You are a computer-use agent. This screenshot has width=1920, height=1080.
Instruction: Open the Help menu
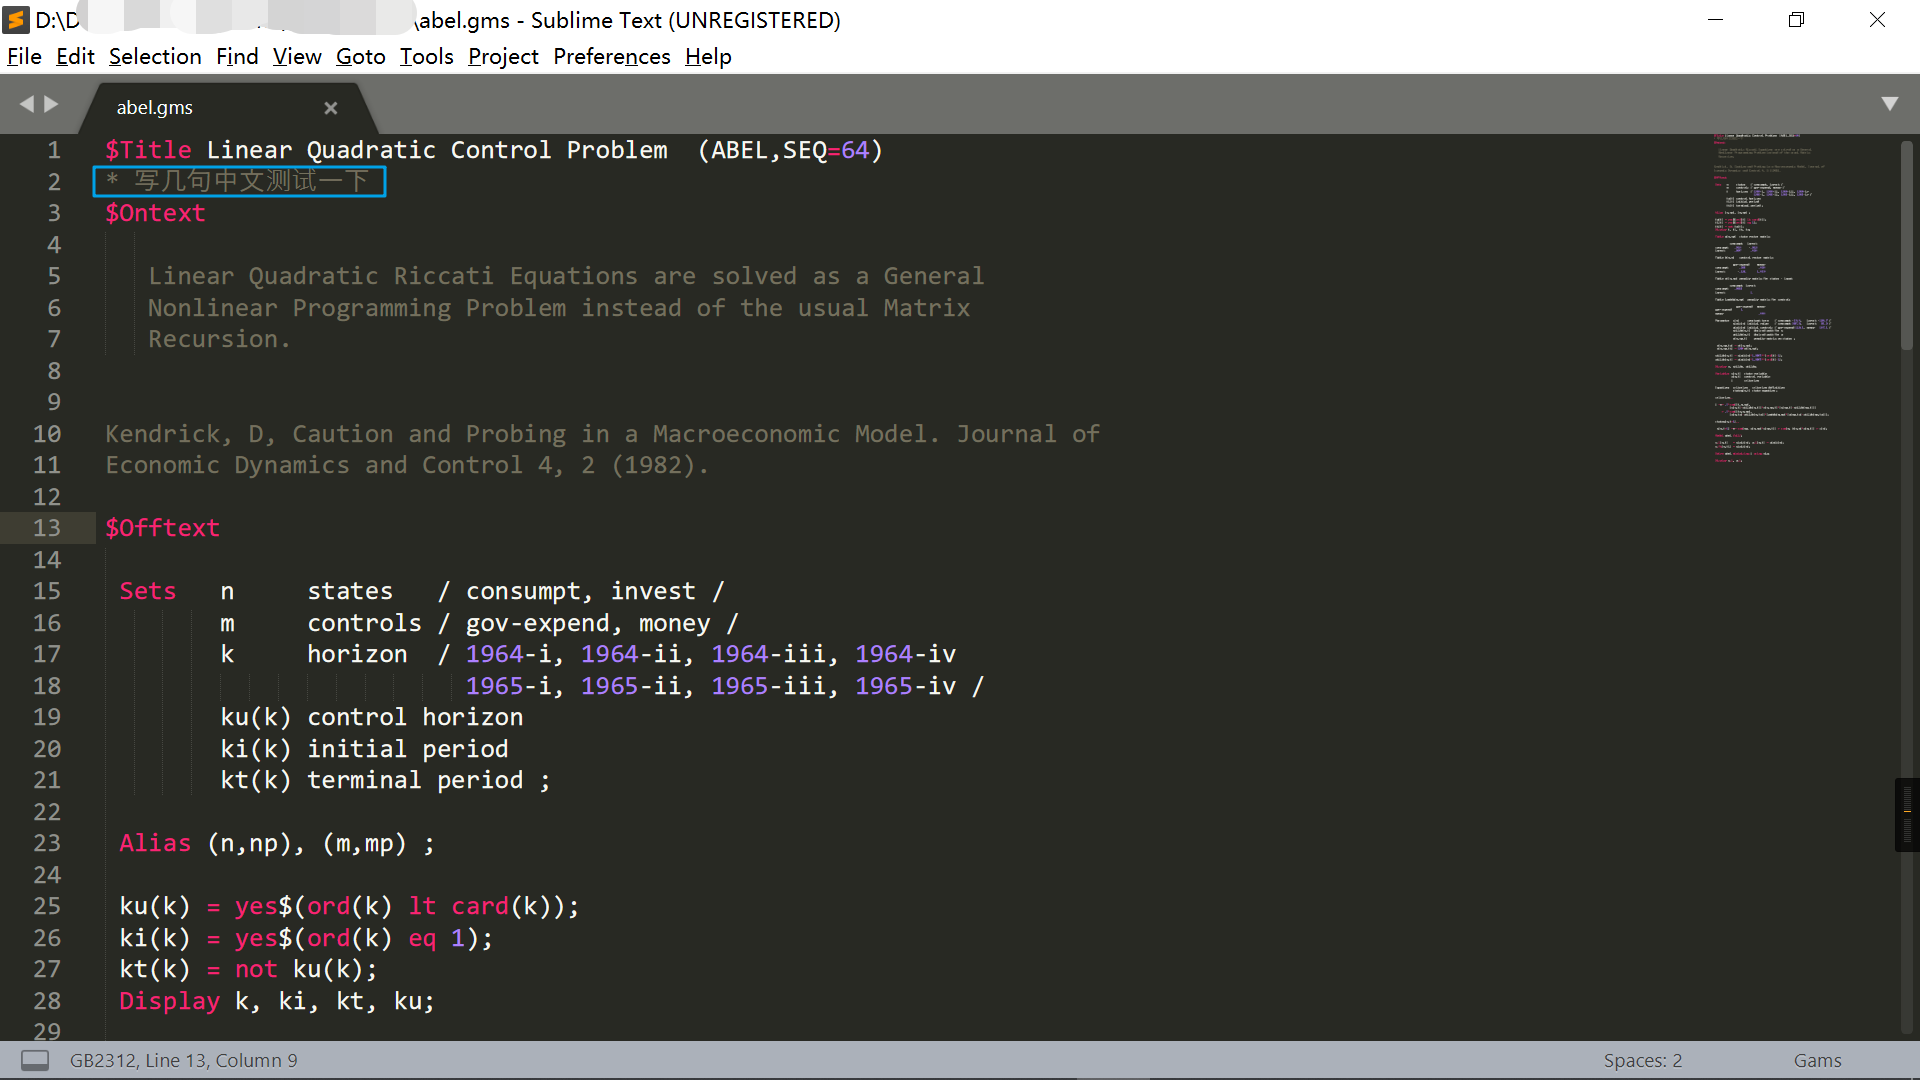(x=707, y=56)
